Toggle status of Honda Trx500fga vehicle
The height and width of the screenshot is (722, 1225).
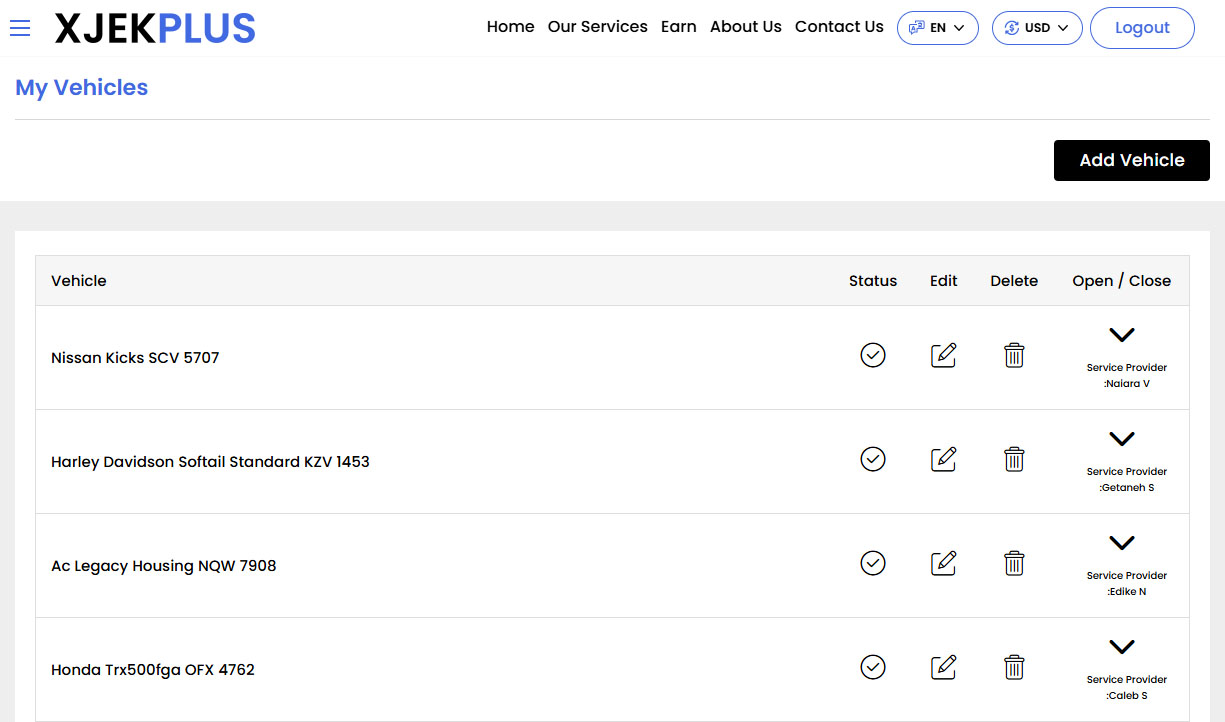pos(873,667)
